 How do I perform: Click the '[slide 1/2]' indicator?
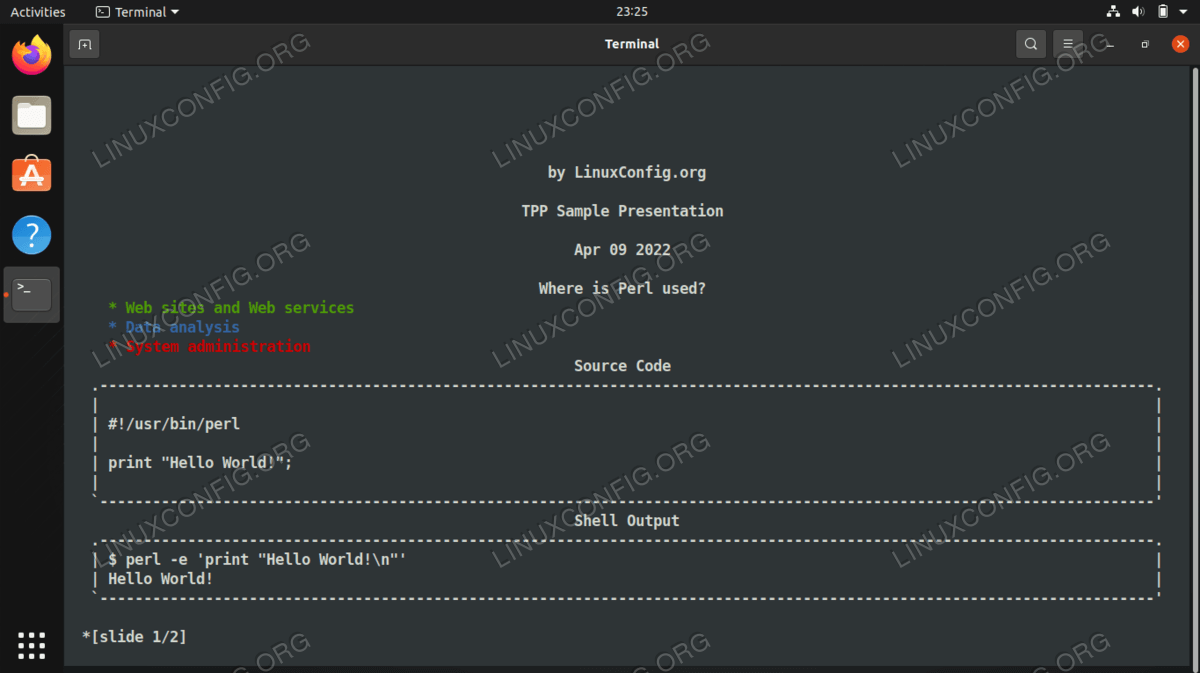(x=134, y=636)
